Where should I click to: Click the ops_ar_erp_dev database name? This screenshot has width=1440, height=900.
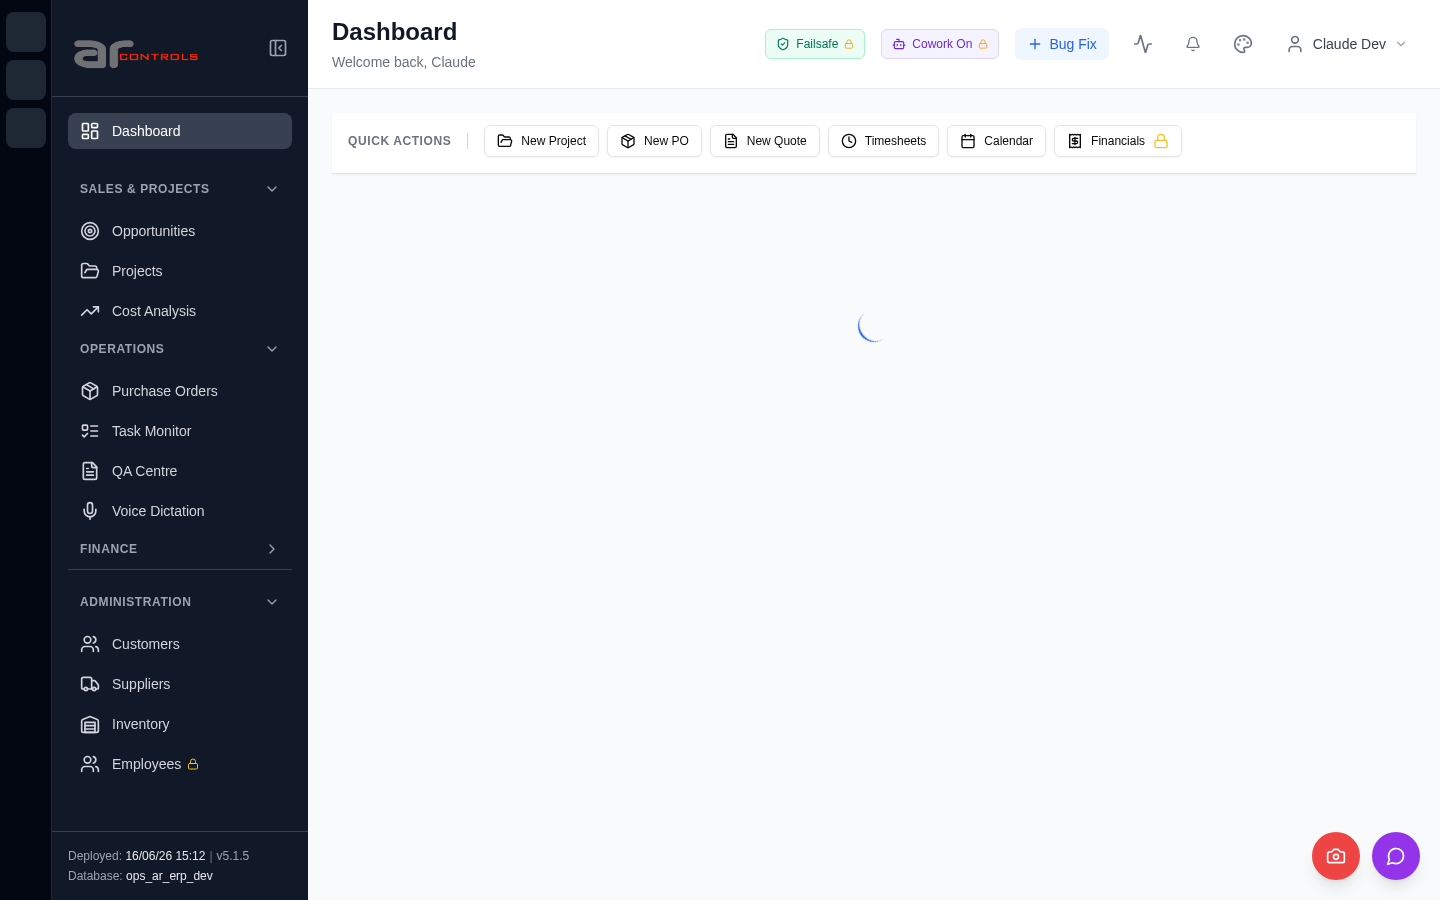pyautogui.click(x=169, y=876)
